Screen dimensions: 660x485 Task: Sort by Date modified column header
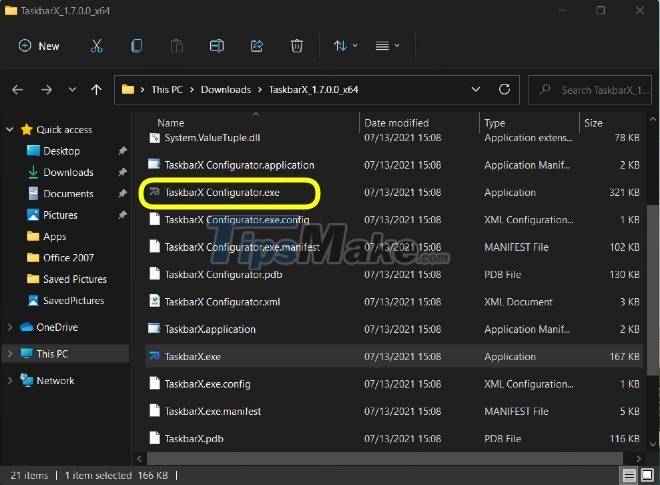pyautogui.click(x=396, y=123)
